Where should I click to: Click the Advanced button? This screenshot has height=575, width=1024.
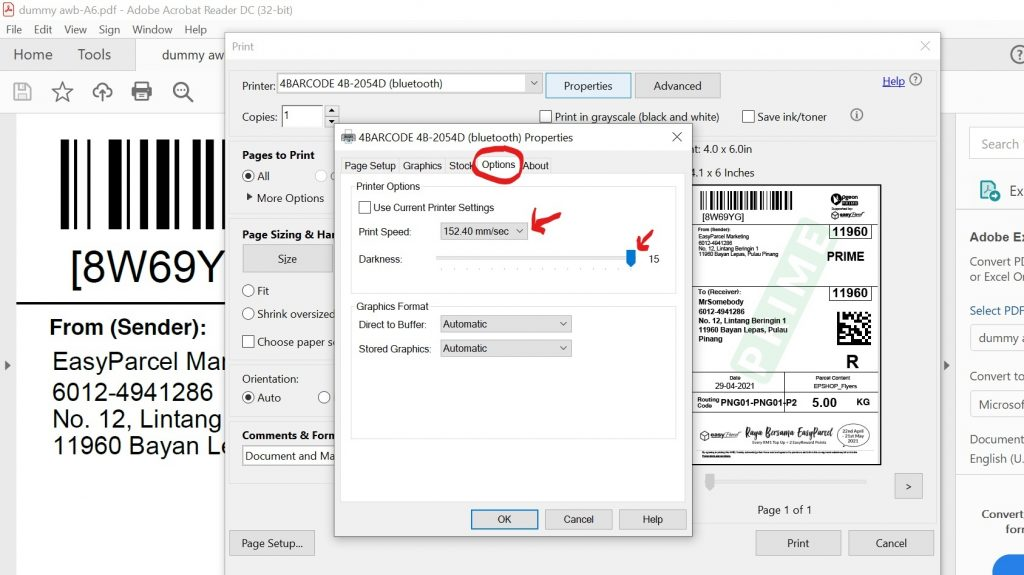[677, 86]
